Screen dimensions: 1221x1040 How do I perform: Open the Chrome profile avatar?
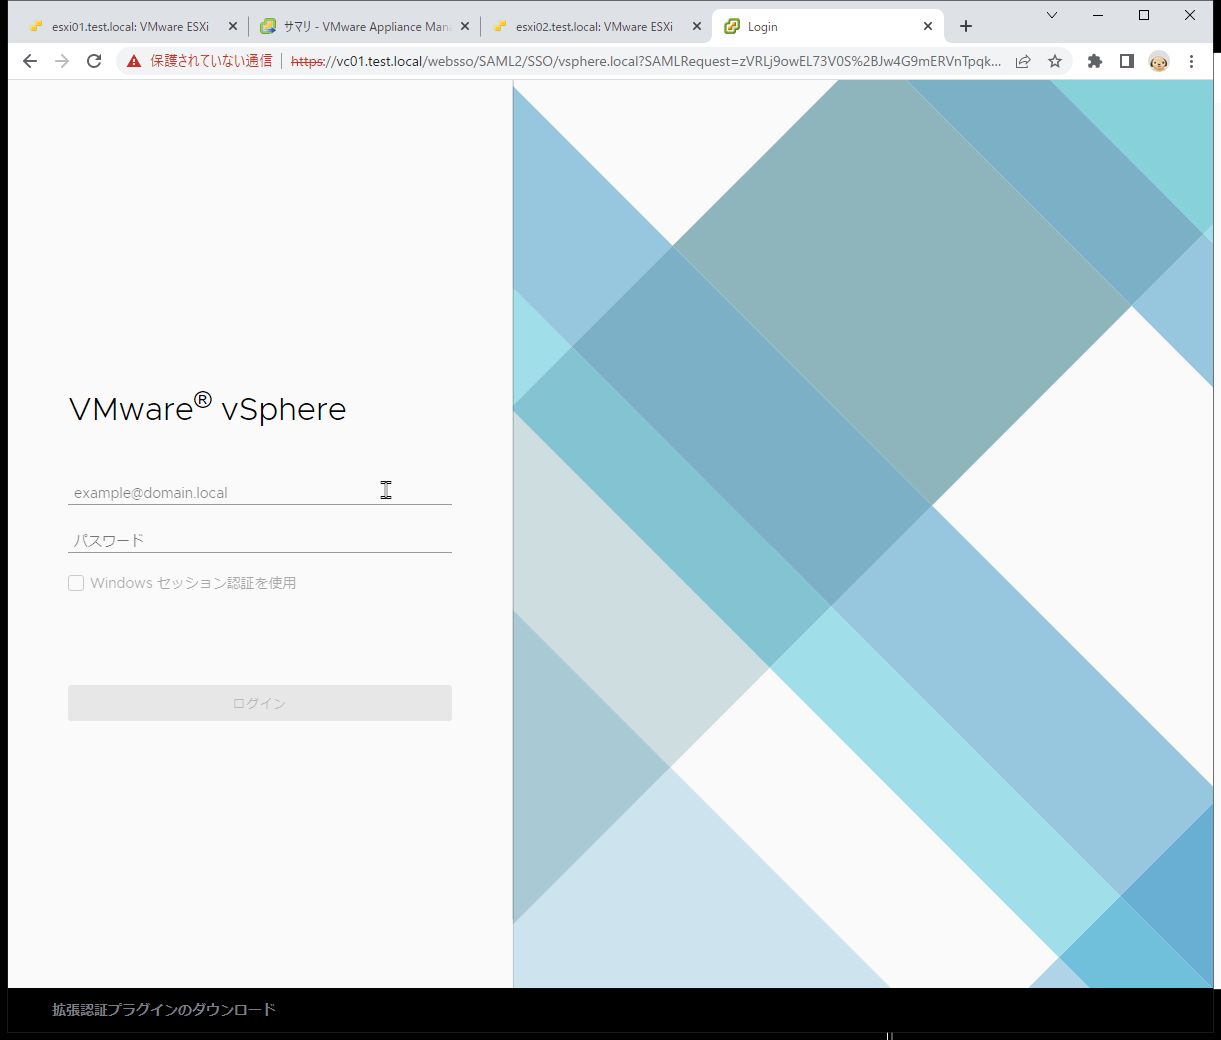(x=1159, y=61)
